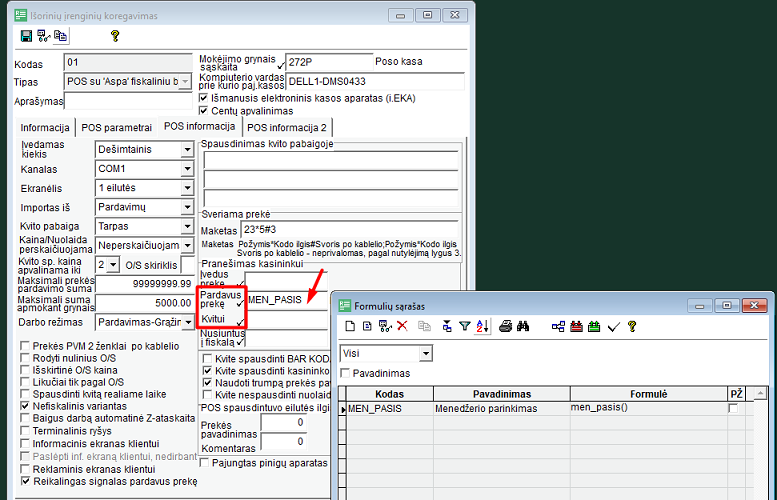The width and height of the screenshot is (777, 500).
Task: Click the lookup checkmark beside Kvitui
Action: 240,322
